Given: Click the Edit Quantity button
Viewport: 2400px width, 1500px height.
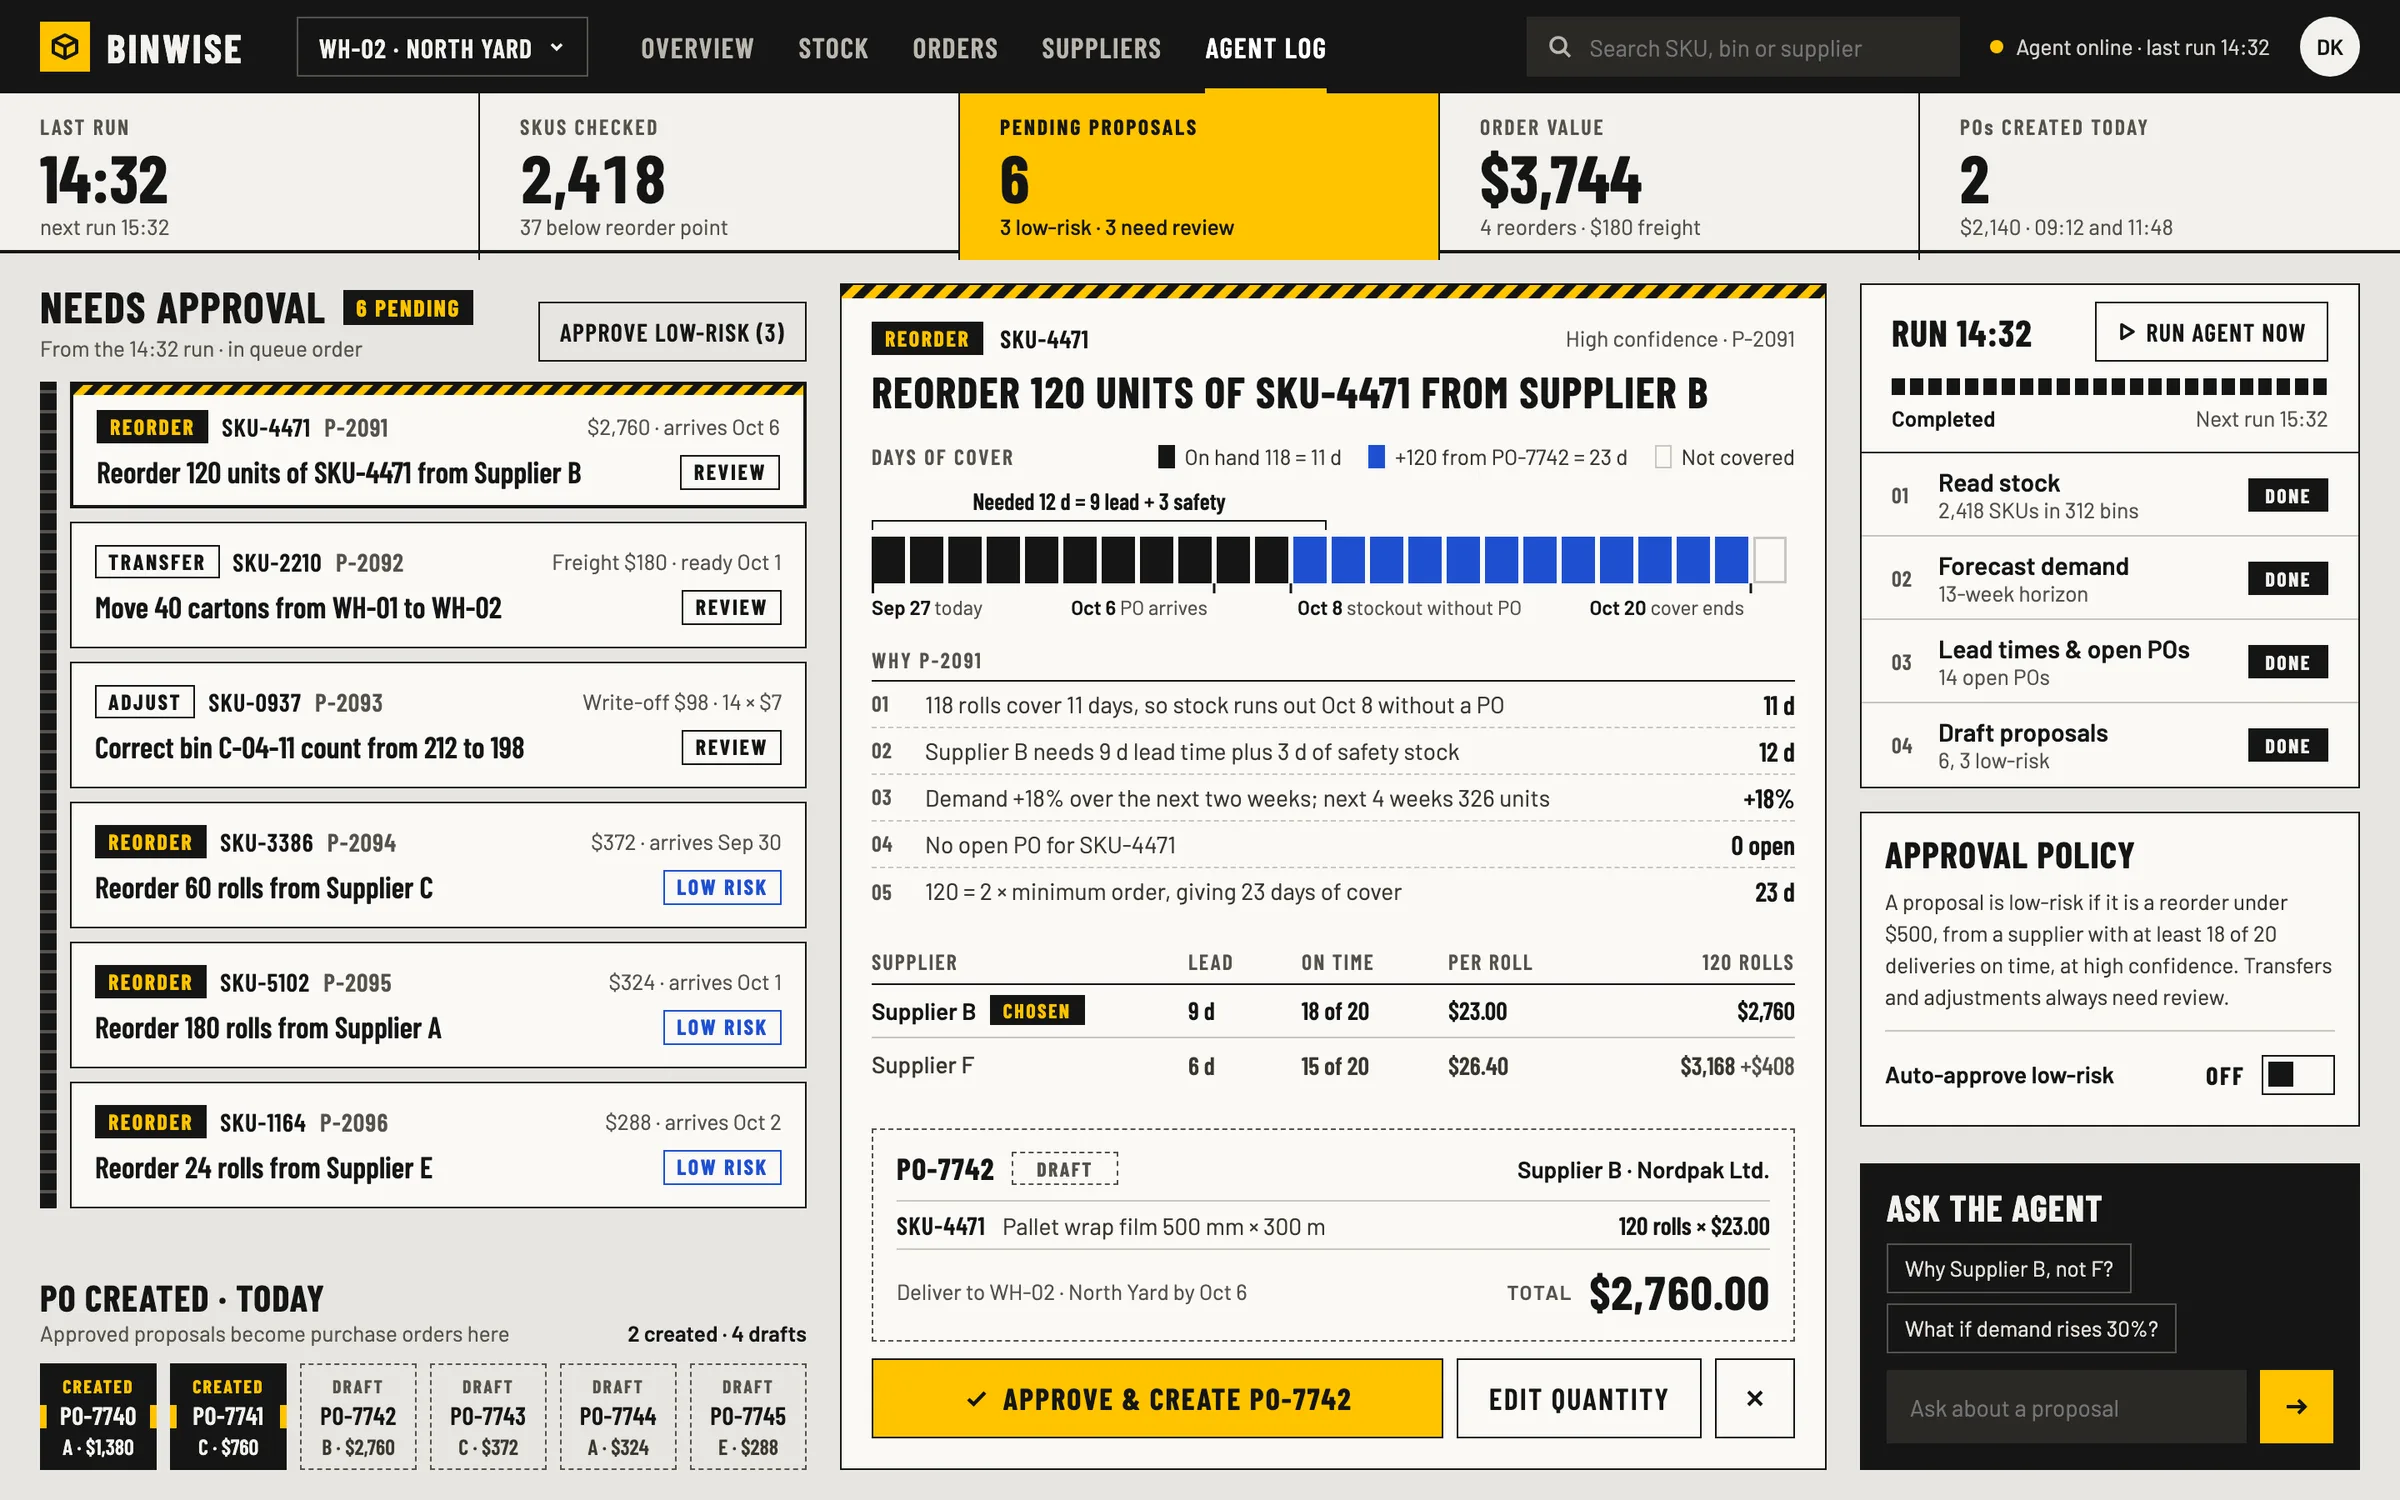Looking at the screenshot, I should click(x=1578, y=1398).
